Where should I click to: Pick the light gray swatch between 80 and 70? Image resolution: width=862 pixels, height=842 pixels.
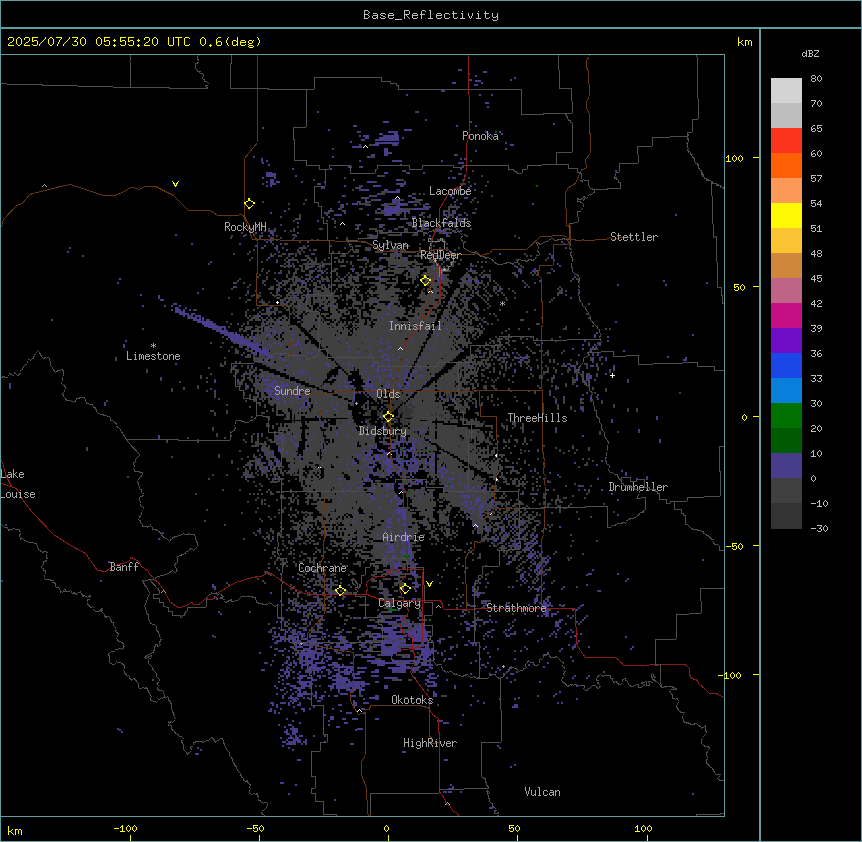point(786,91)
